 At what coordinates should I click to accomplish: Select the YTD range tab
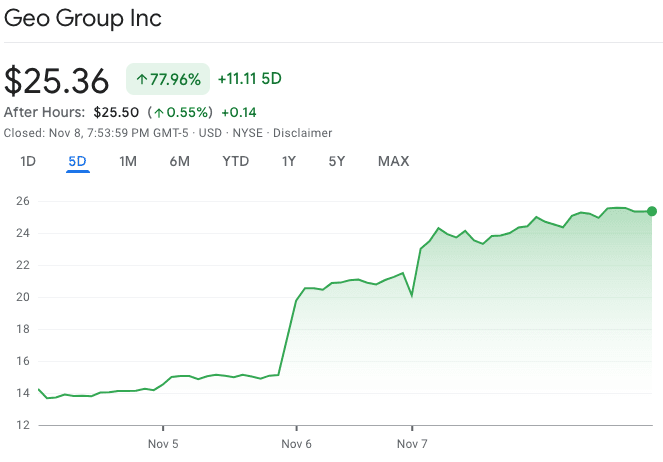[236, 161]
